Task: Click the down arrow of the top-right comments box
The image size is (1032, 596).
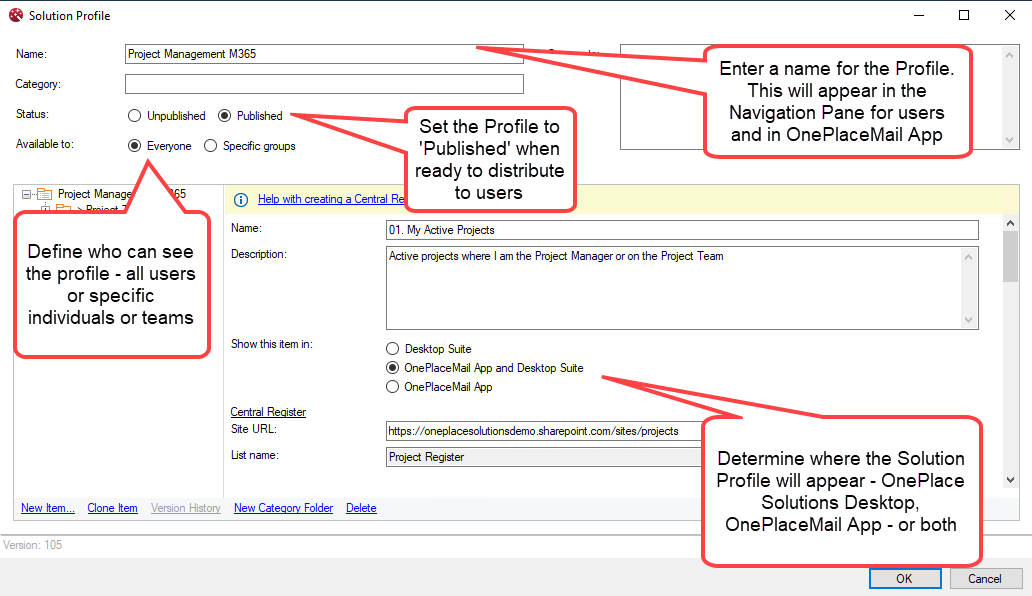Action: [x=1011, y=140]
